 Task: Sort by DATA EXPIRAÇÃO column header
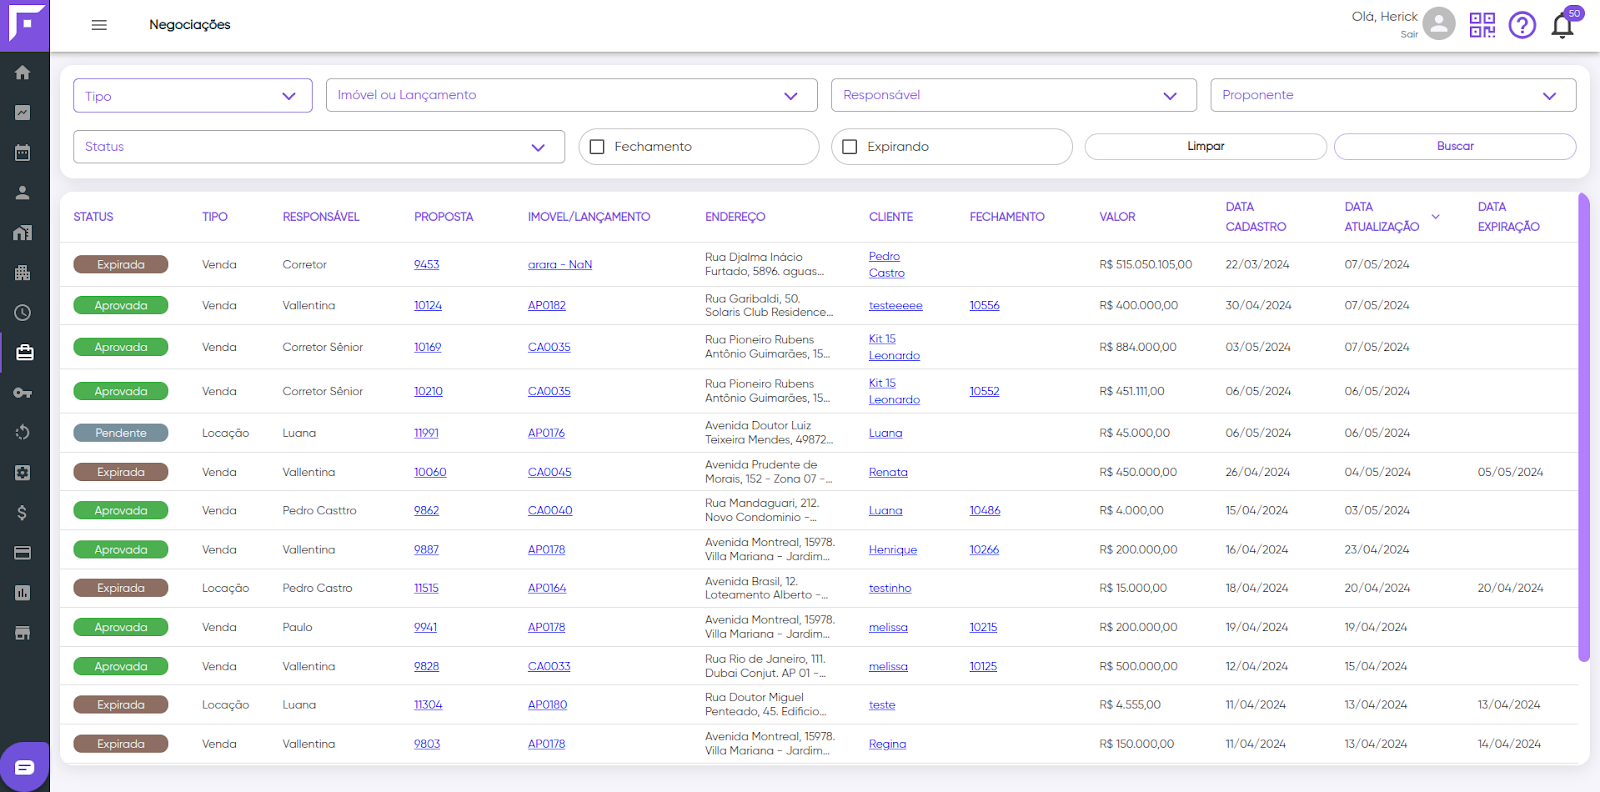[1509, 217]
